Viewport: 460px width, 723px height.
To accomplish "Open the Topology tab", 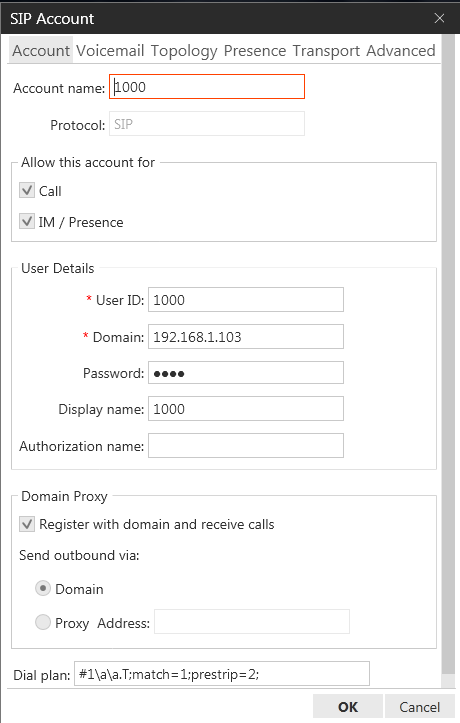I will click(x=184, y=50).
